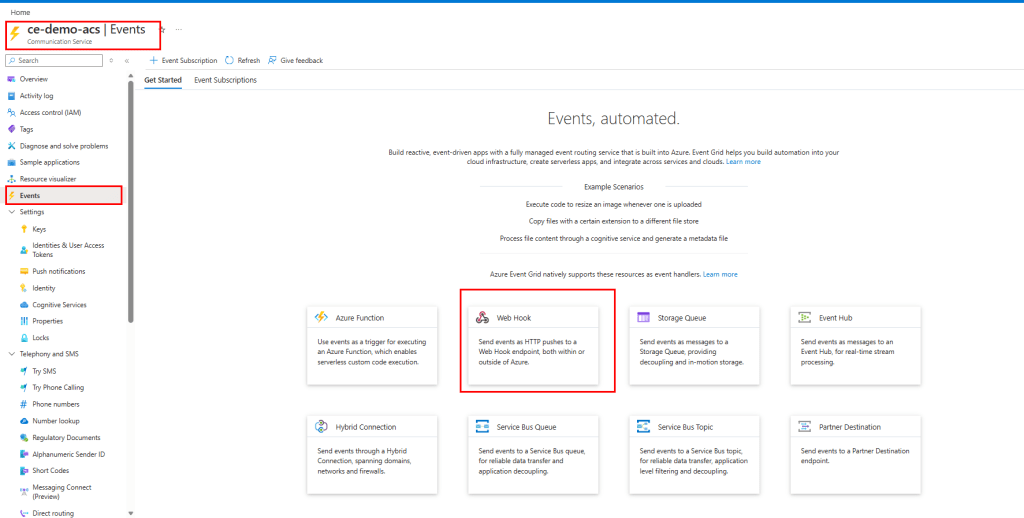Add a new Event Subscription
Viewport: 1024px width, 518px height.
183,61
